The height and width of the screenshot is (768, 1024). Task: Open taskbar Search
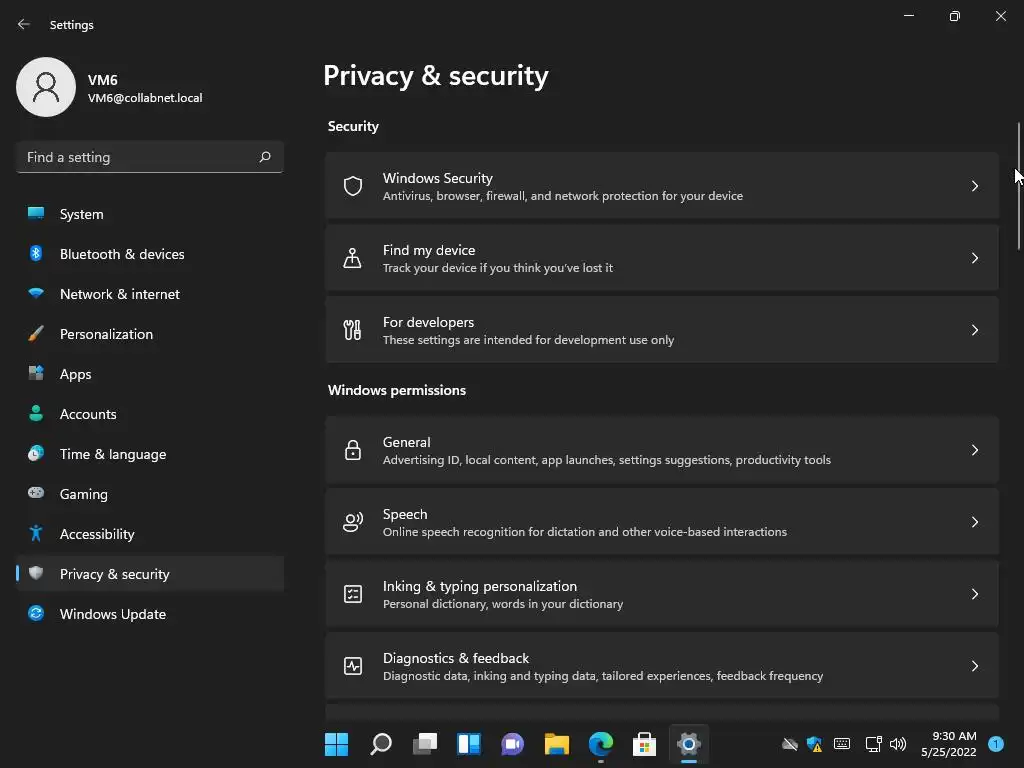[381, 744]
